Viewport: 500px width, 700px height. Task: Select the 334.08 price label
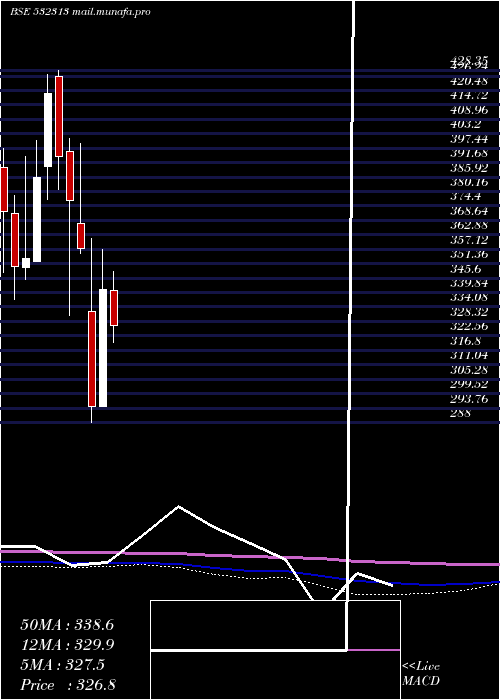469,298
